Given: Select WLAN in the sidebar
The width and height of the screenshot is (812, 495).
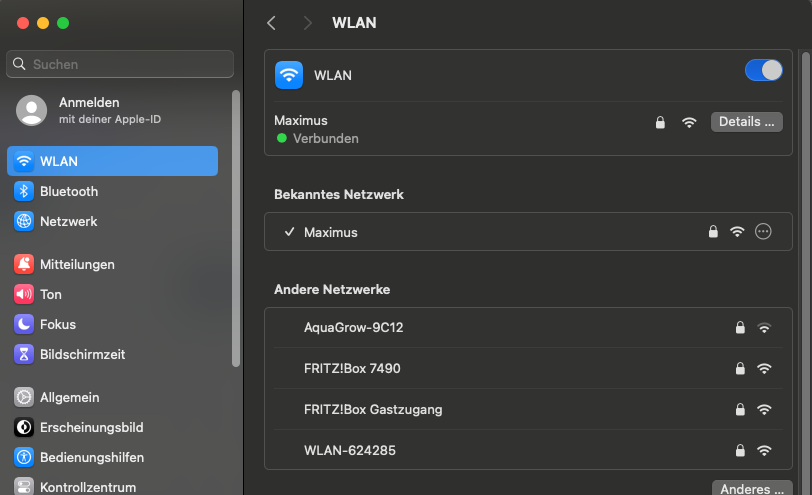Looking at the screenshot, I should click(112, 161).
